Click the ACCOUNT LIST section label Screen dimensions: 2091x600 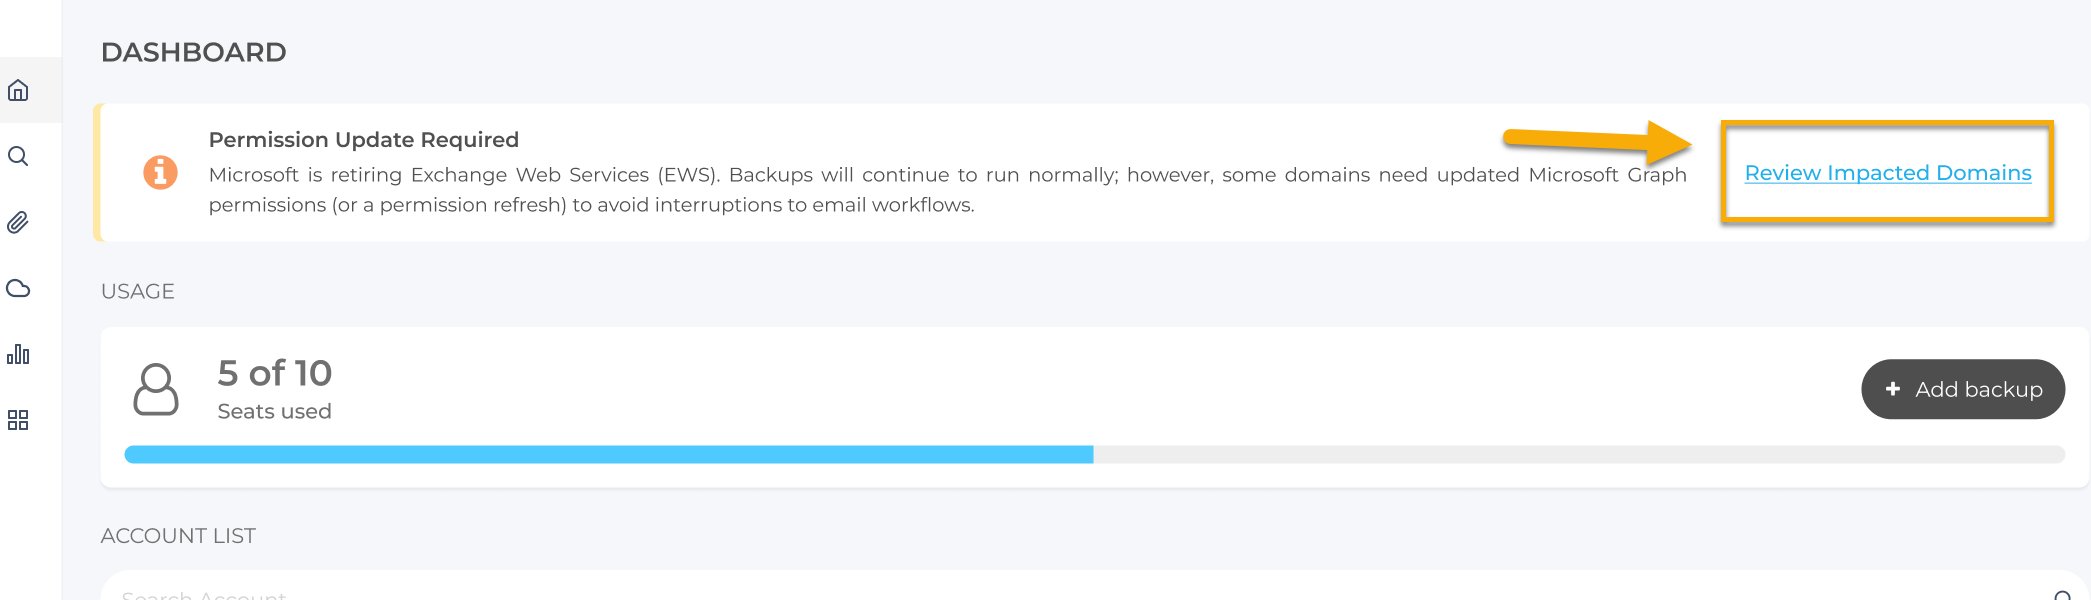[178, 536]
